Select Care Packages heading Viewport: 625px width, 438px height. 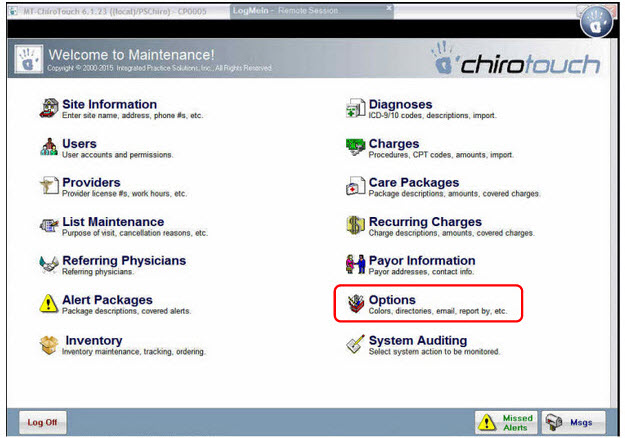click(x=414, y=183)
